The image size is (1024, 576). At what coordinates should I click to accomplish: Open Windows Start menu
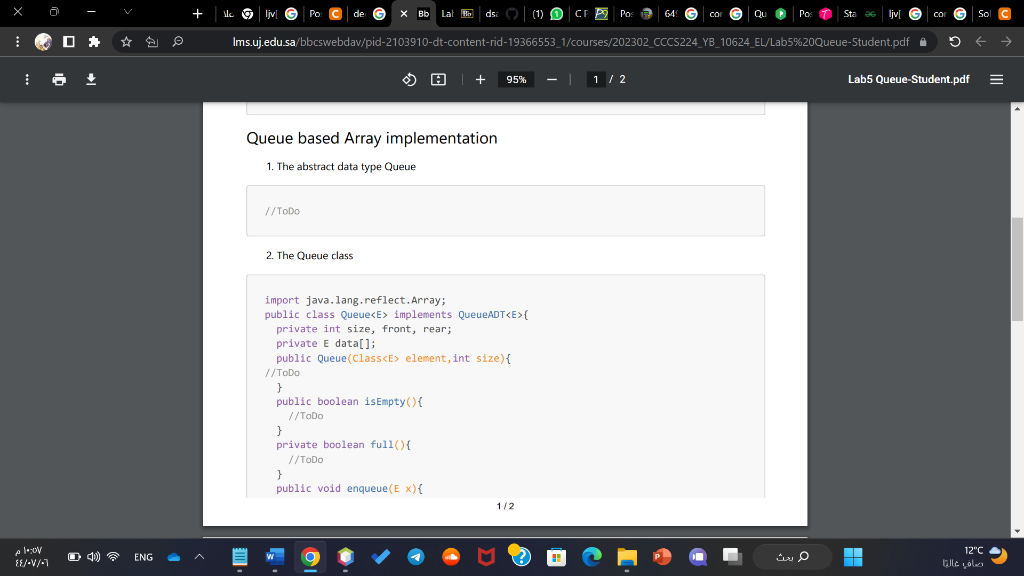click(852, 557)
